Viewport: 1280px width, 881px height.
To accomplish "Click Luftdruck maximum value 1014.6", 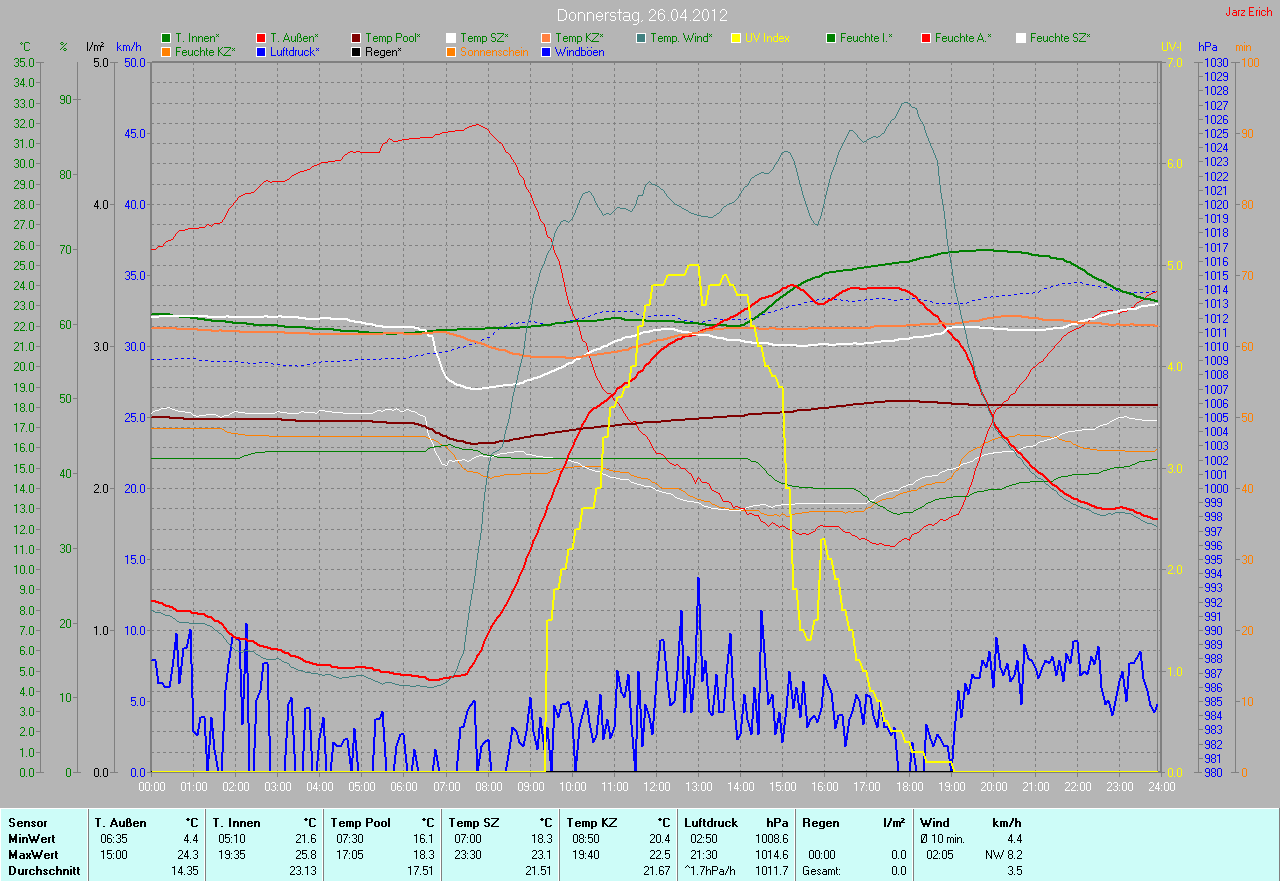I will coord(771,855).
